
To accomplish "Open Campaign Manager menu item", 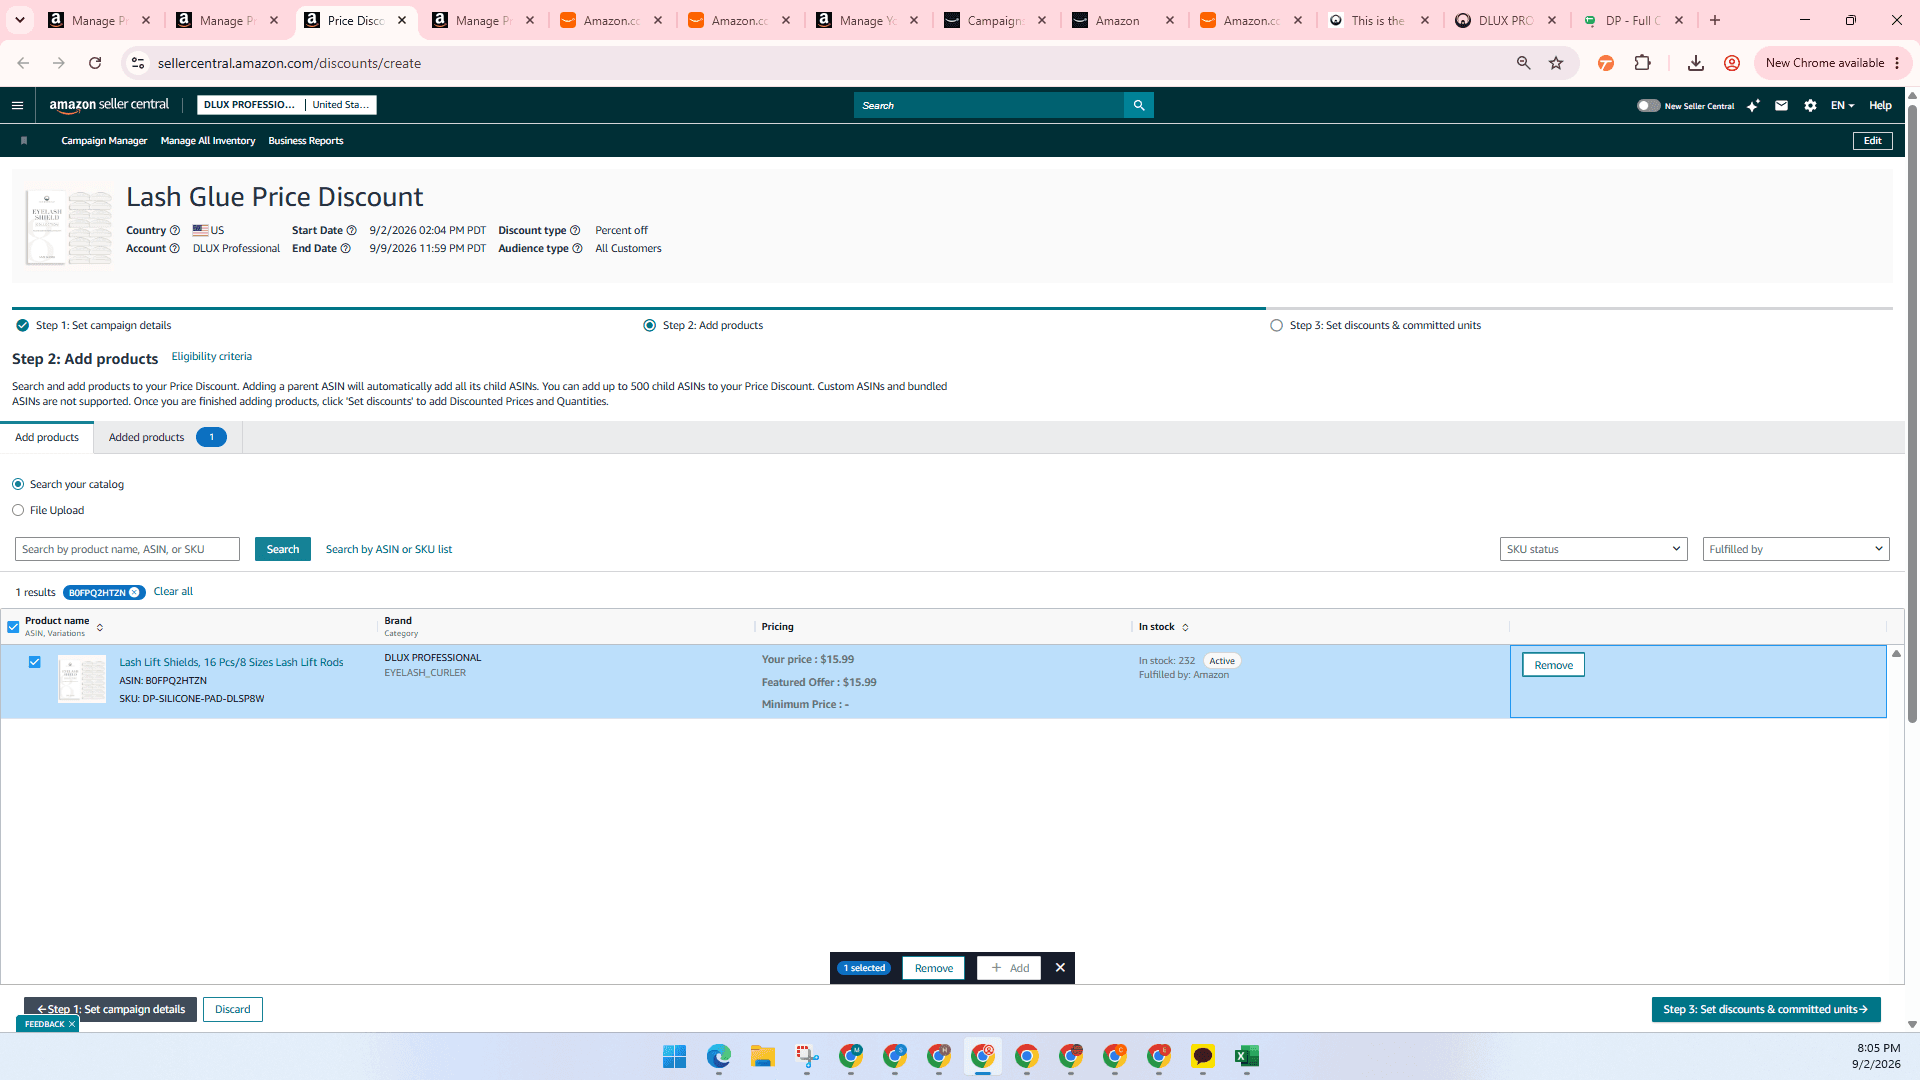I will (104, 141).
